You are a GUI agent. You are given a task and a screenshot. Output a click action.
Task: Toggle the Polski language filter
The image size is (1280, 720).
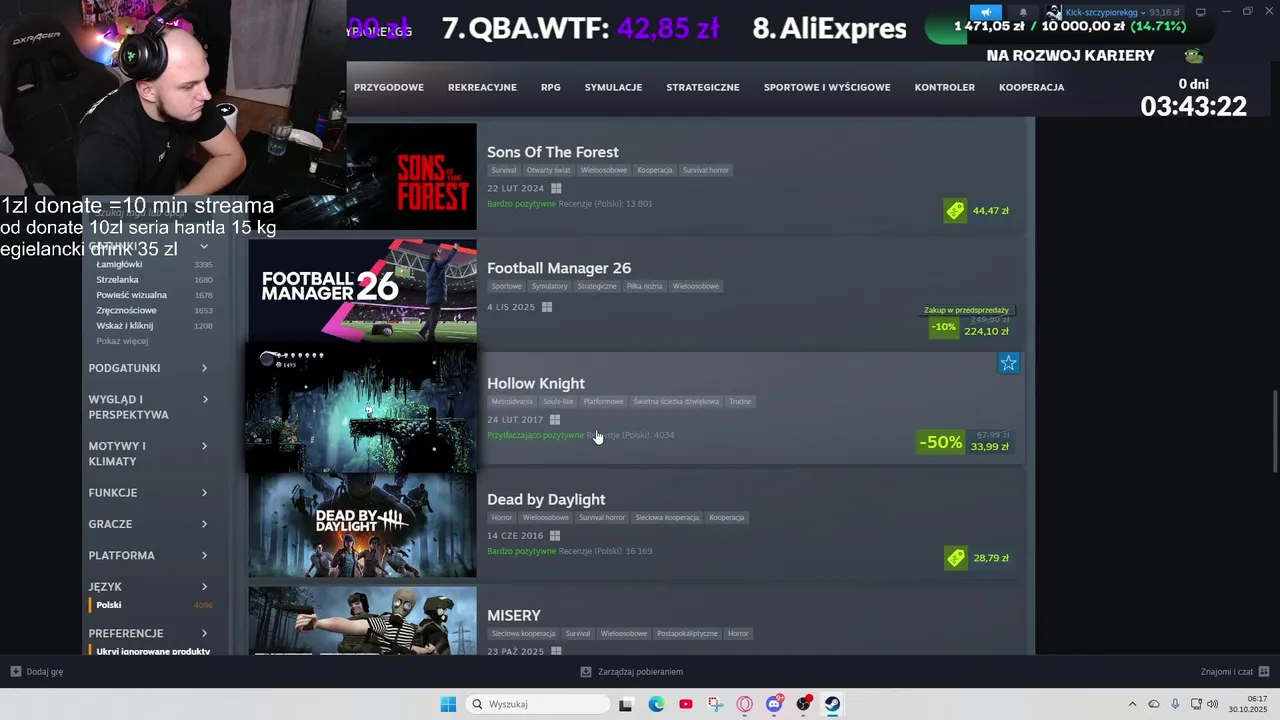click(x=151, y=605)
